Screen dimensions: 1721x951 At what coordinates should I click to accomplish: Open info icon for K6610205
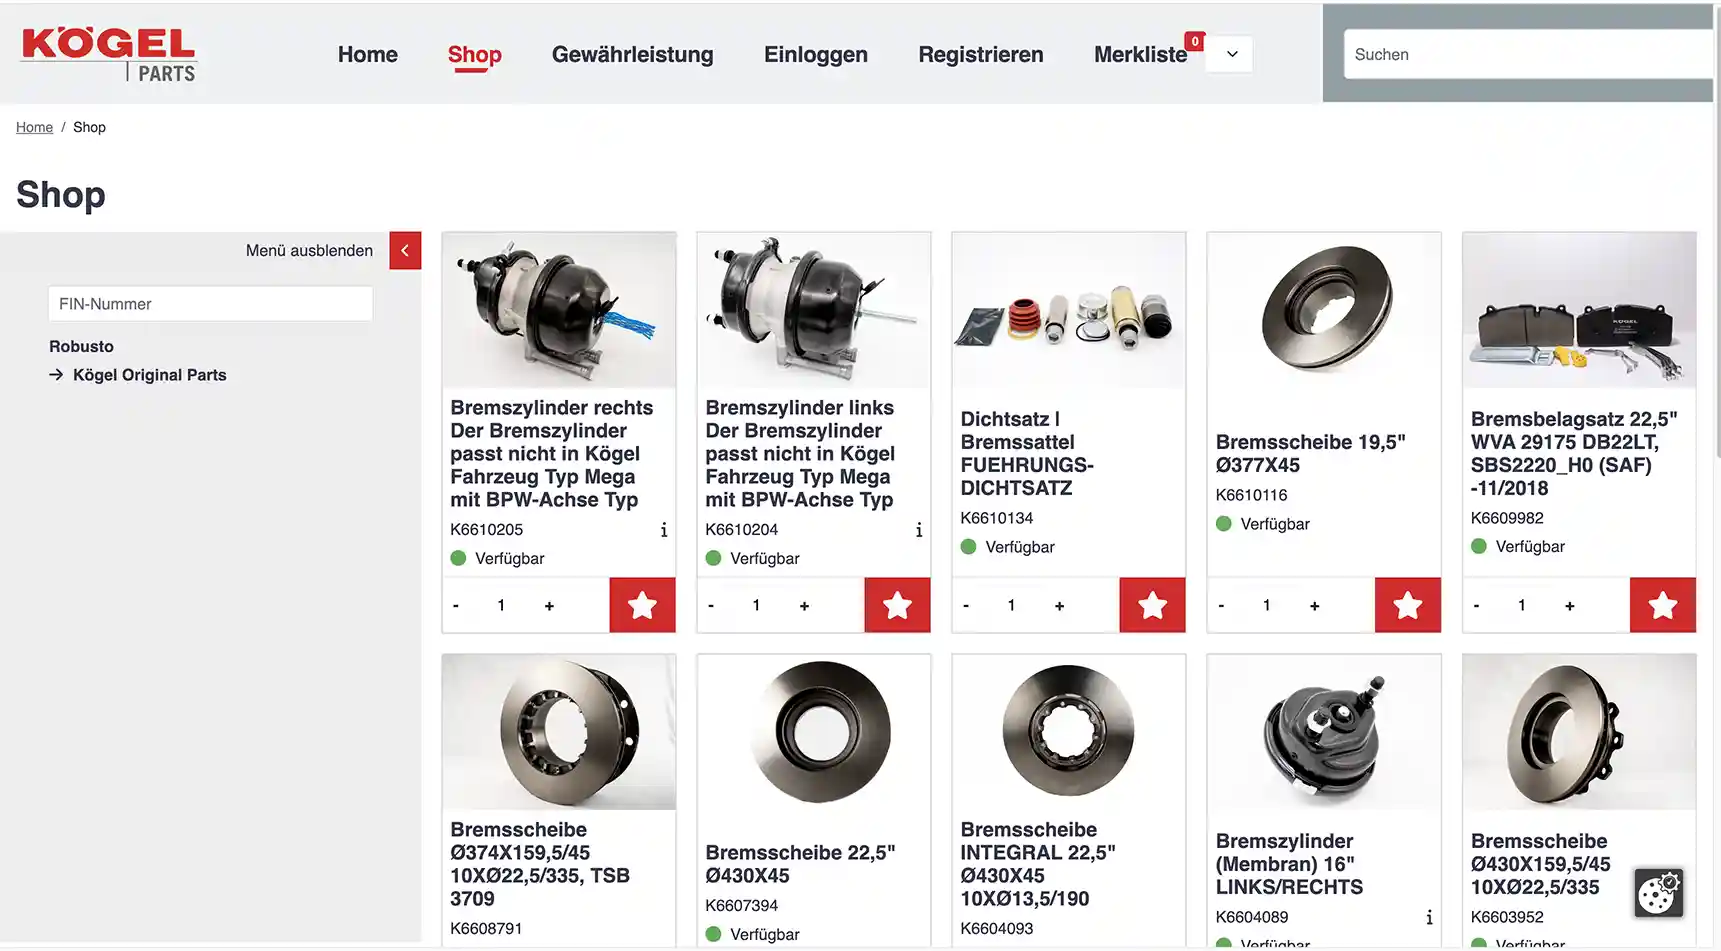click(664, 530)
